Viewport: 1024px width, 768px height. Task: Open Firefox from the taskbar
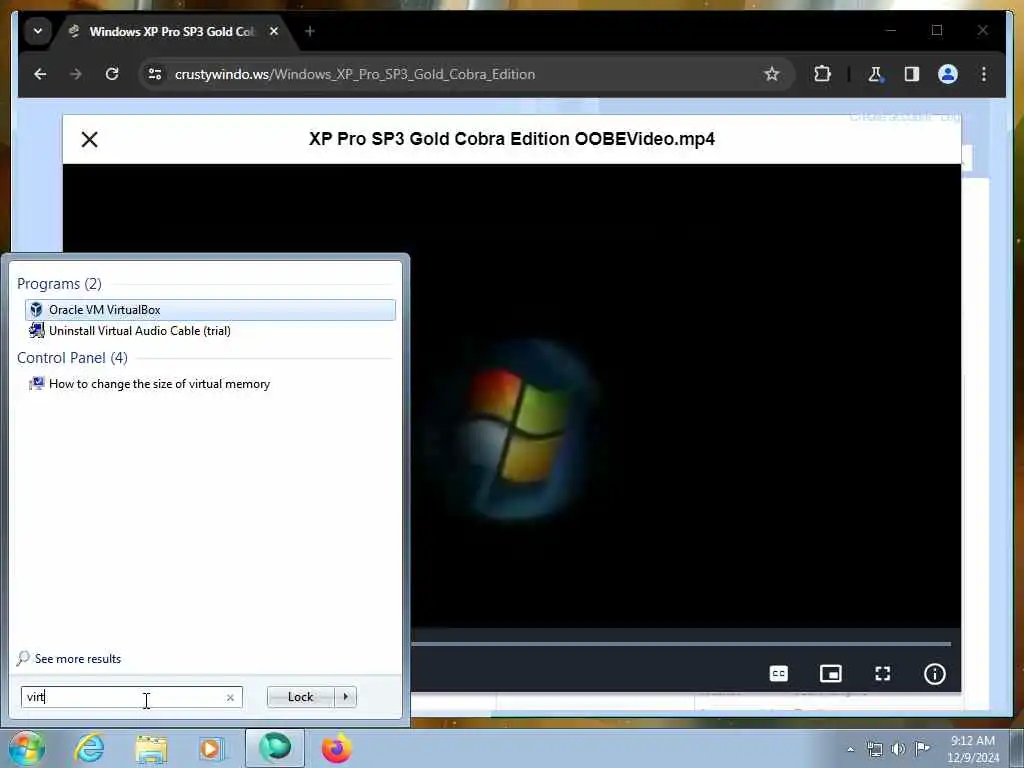(336, 748)
